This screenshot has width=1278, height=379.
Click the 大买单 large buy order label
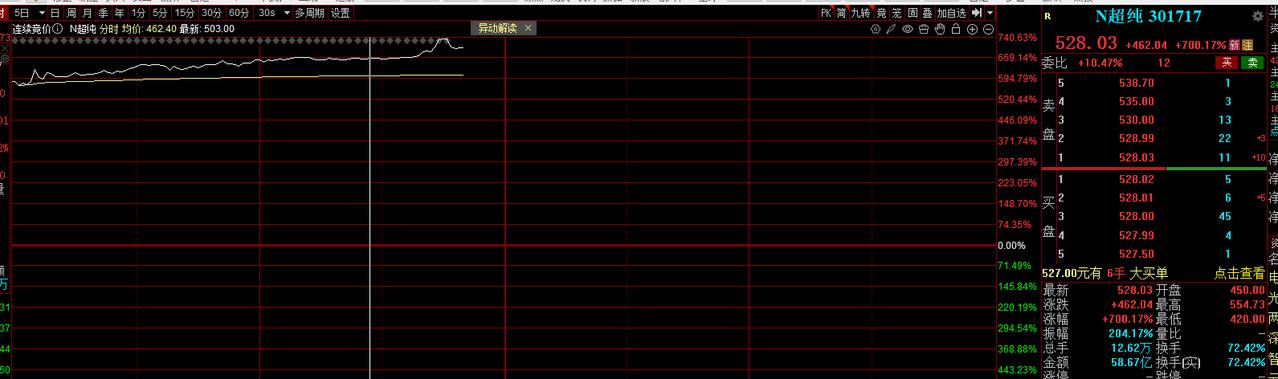pyautogui.click(x=1149, y=273)
